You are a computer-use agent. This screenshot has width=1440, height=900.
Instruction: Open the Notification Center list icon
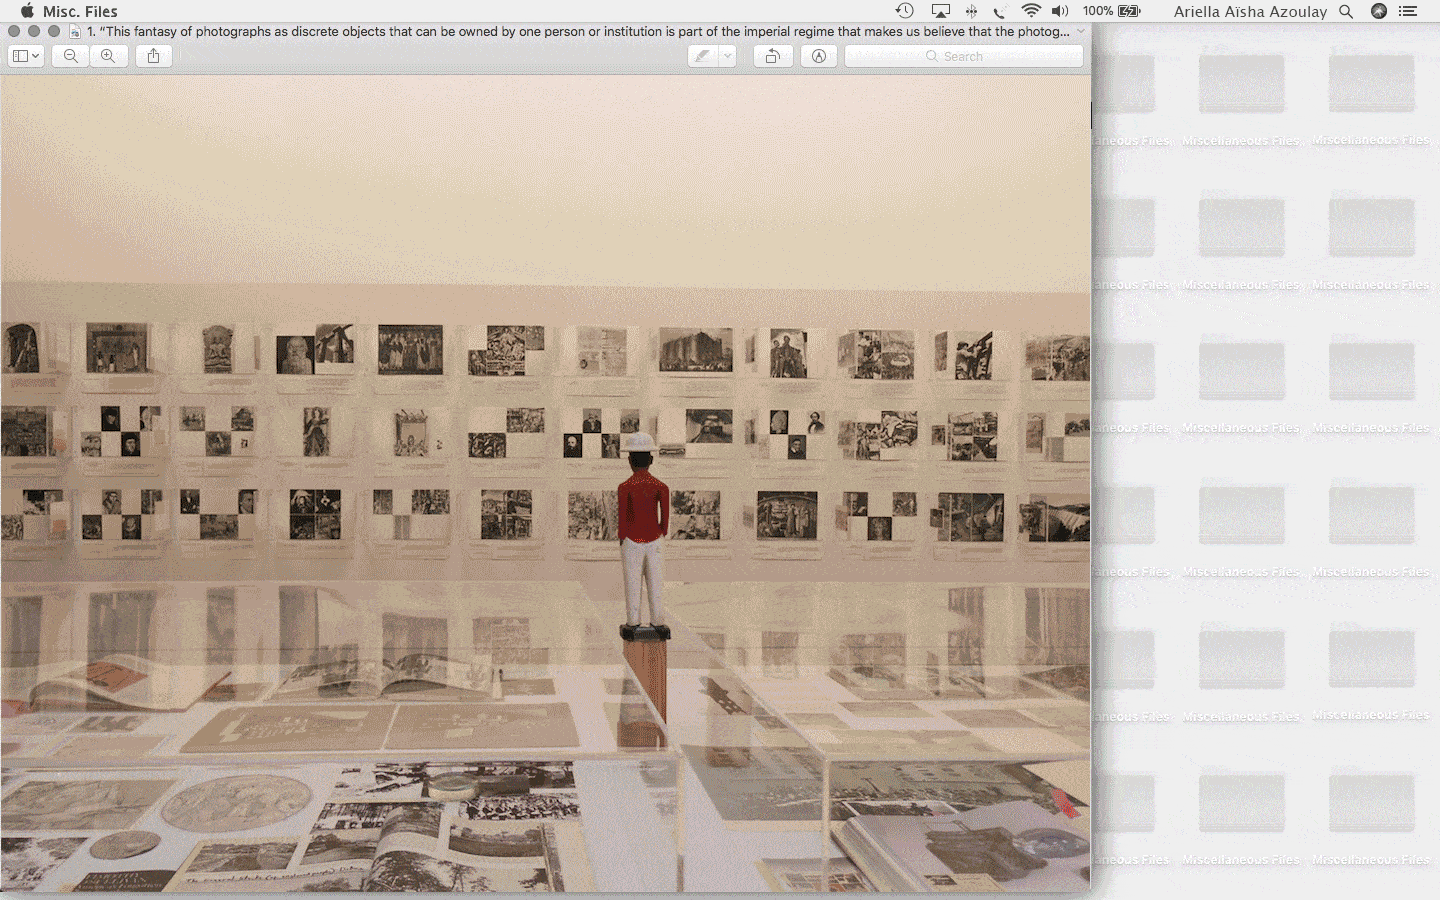click(1408, 11)
